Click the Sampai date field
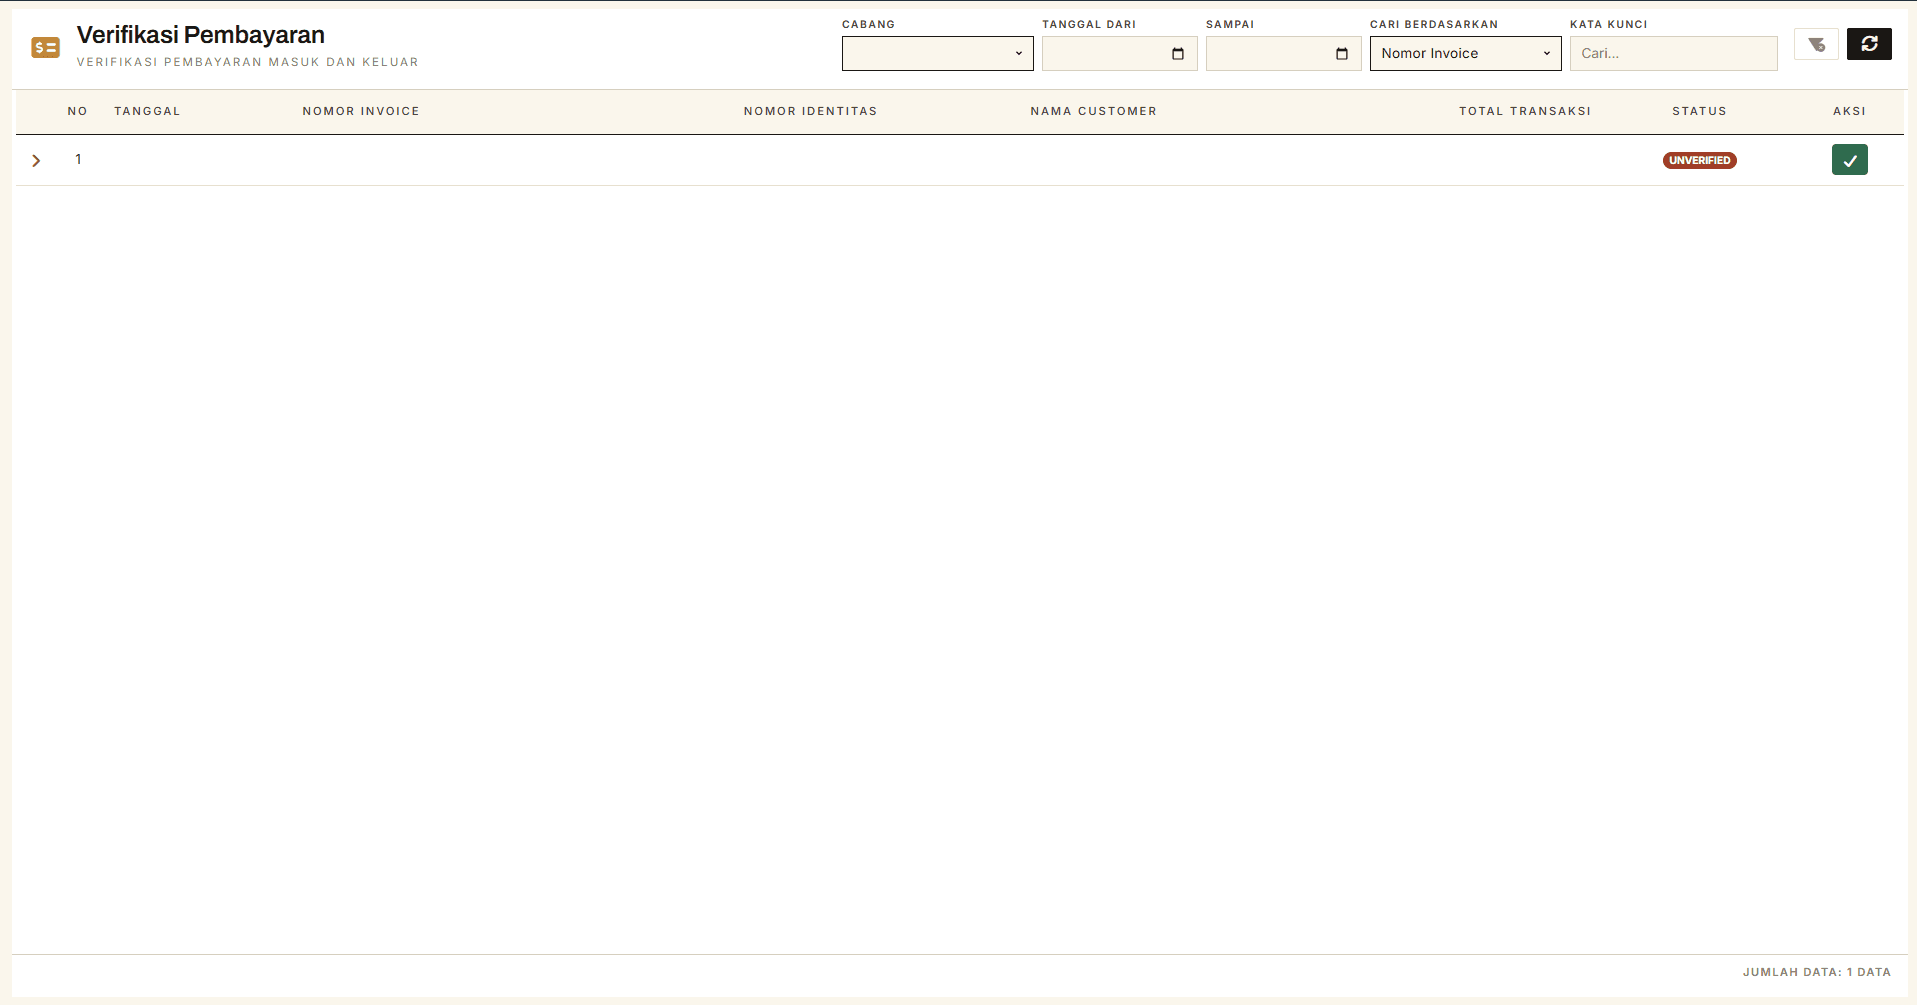The image size is (1917, 1005). point(1284,54)
